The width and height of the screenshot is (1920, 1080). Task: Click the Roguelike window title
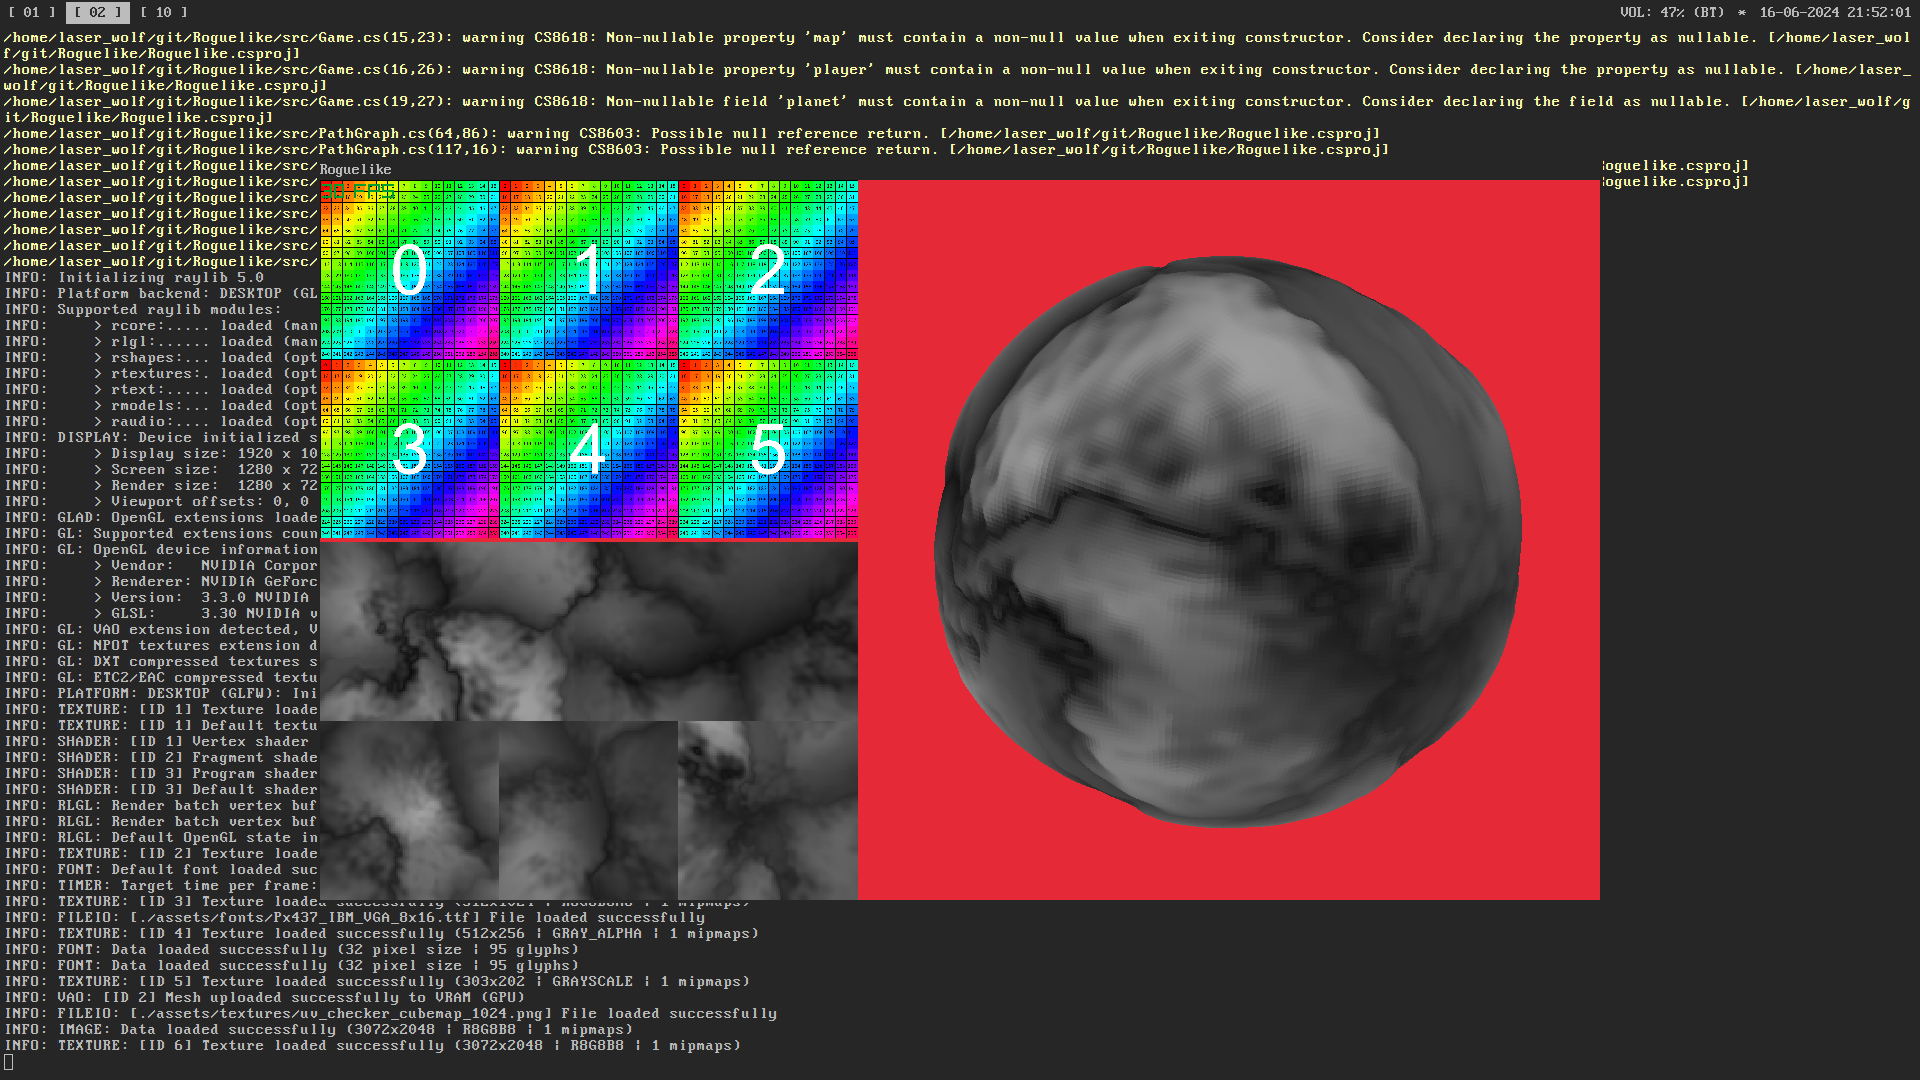point(355,170)
